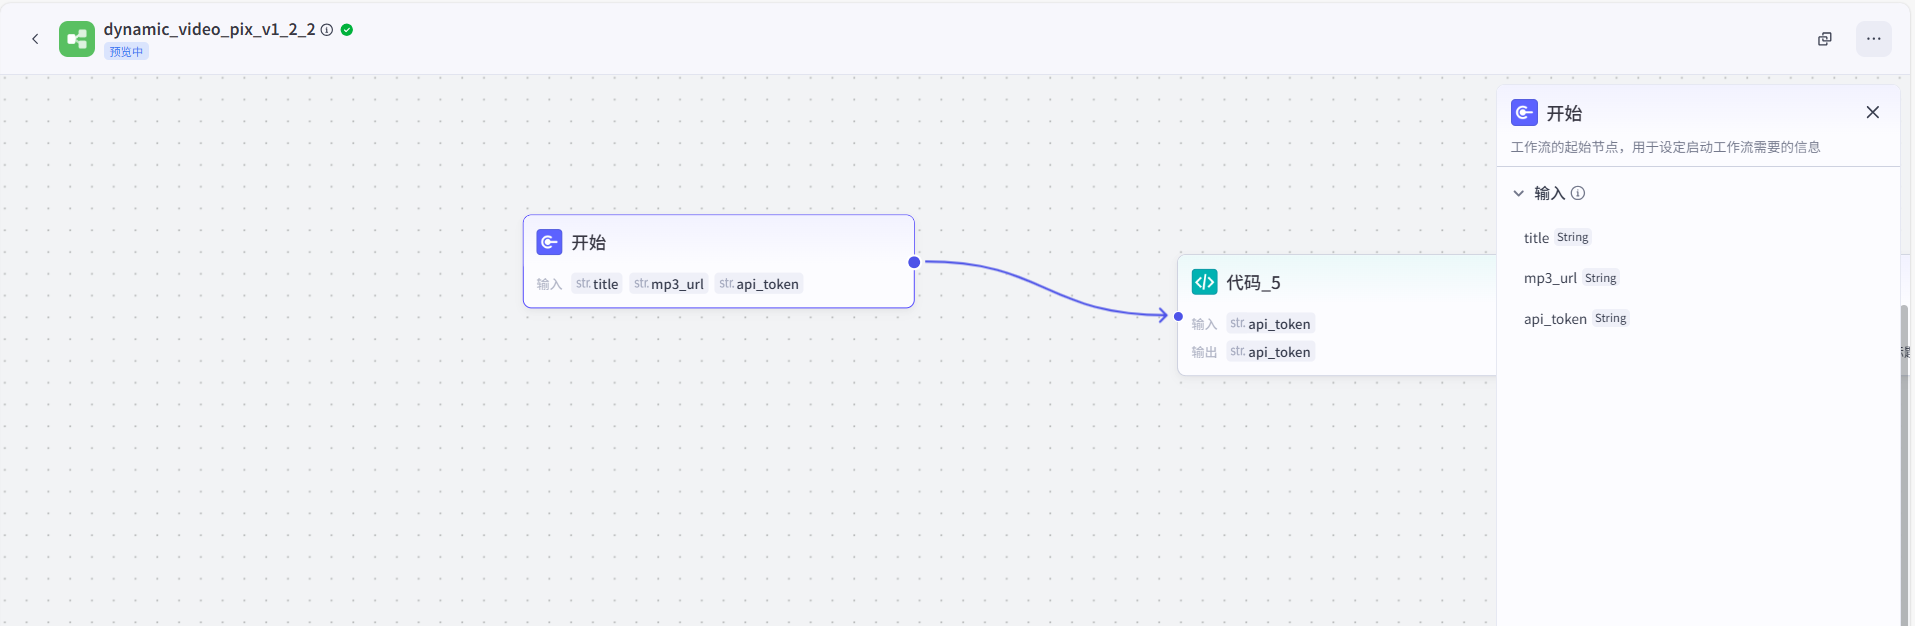
Task: Click the back arrow in the header
Action: point(35,39)
